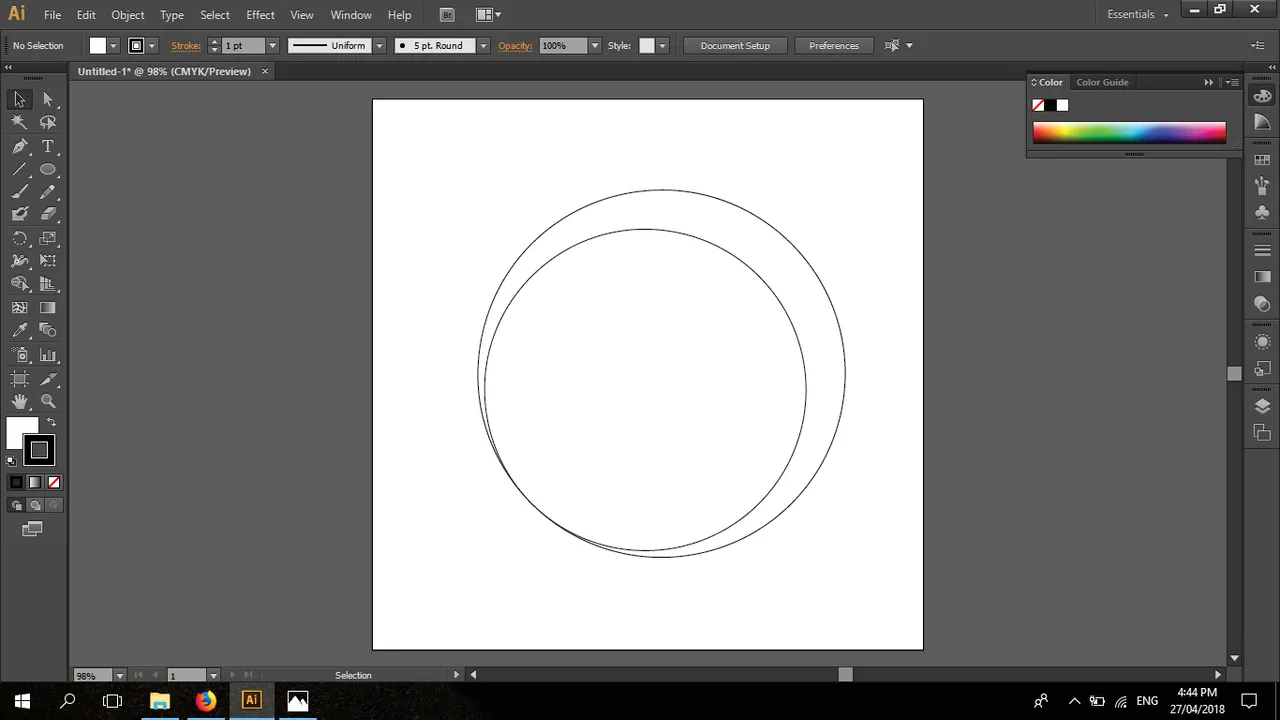Select the Lasso tool

pos(48,122)
